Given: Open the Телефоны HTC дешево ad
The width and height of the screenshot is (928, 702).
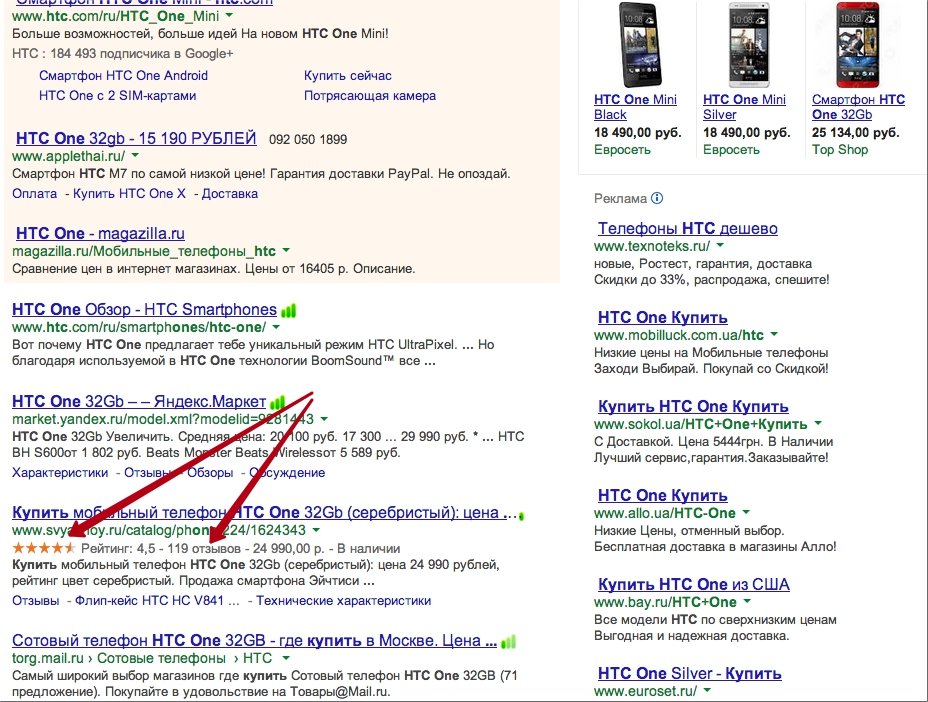Looking at the screenshot, I should point(687,229).
